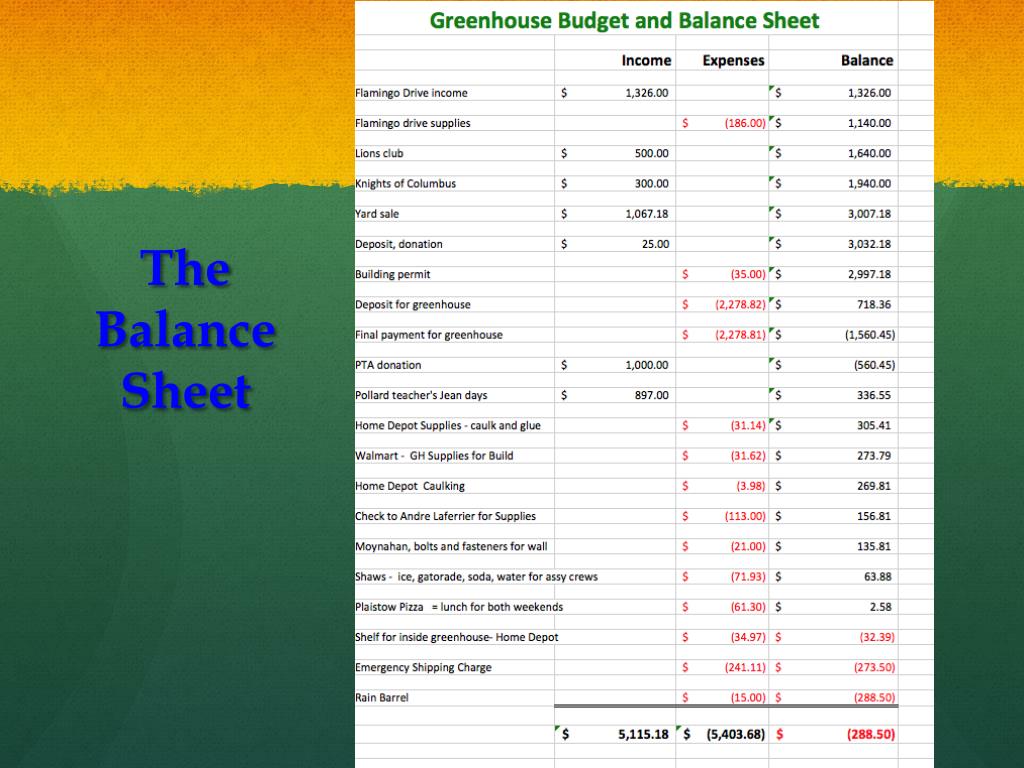This screenshot has height=768, width=1024.
Task: Select the balance value 3,032.18
Action: click(x=869, y=244)
